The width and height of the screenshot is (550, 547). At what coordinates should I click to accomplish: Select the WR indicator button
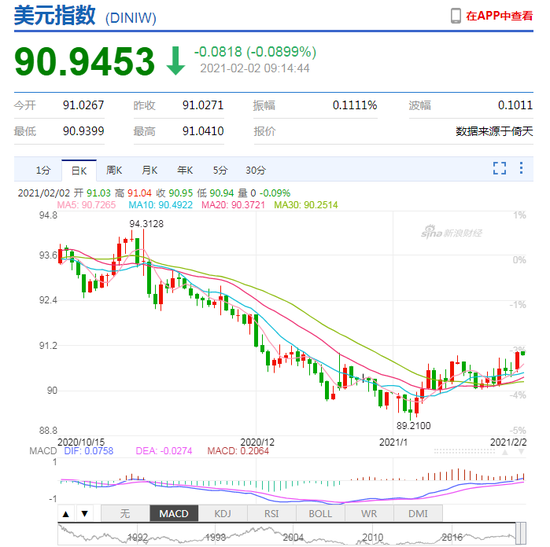369,514
